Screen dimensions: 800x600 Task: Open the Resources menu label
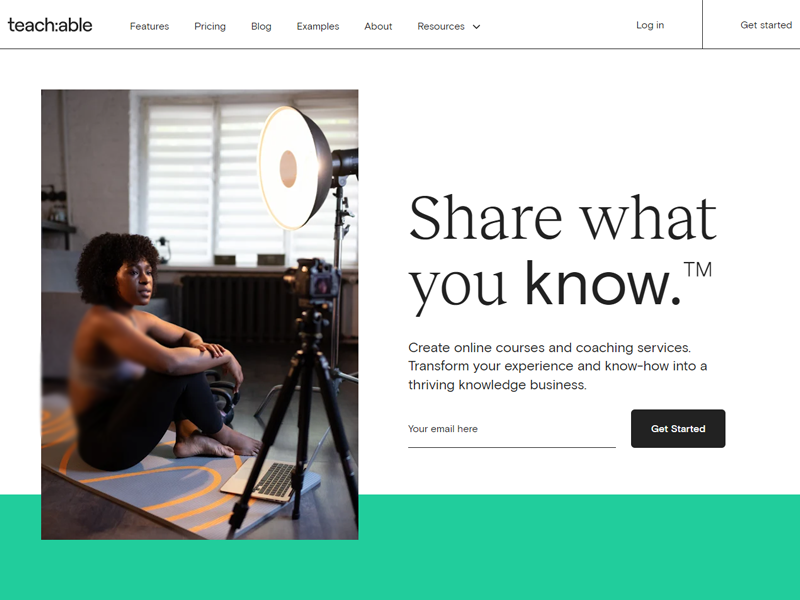tap(441, 26)
